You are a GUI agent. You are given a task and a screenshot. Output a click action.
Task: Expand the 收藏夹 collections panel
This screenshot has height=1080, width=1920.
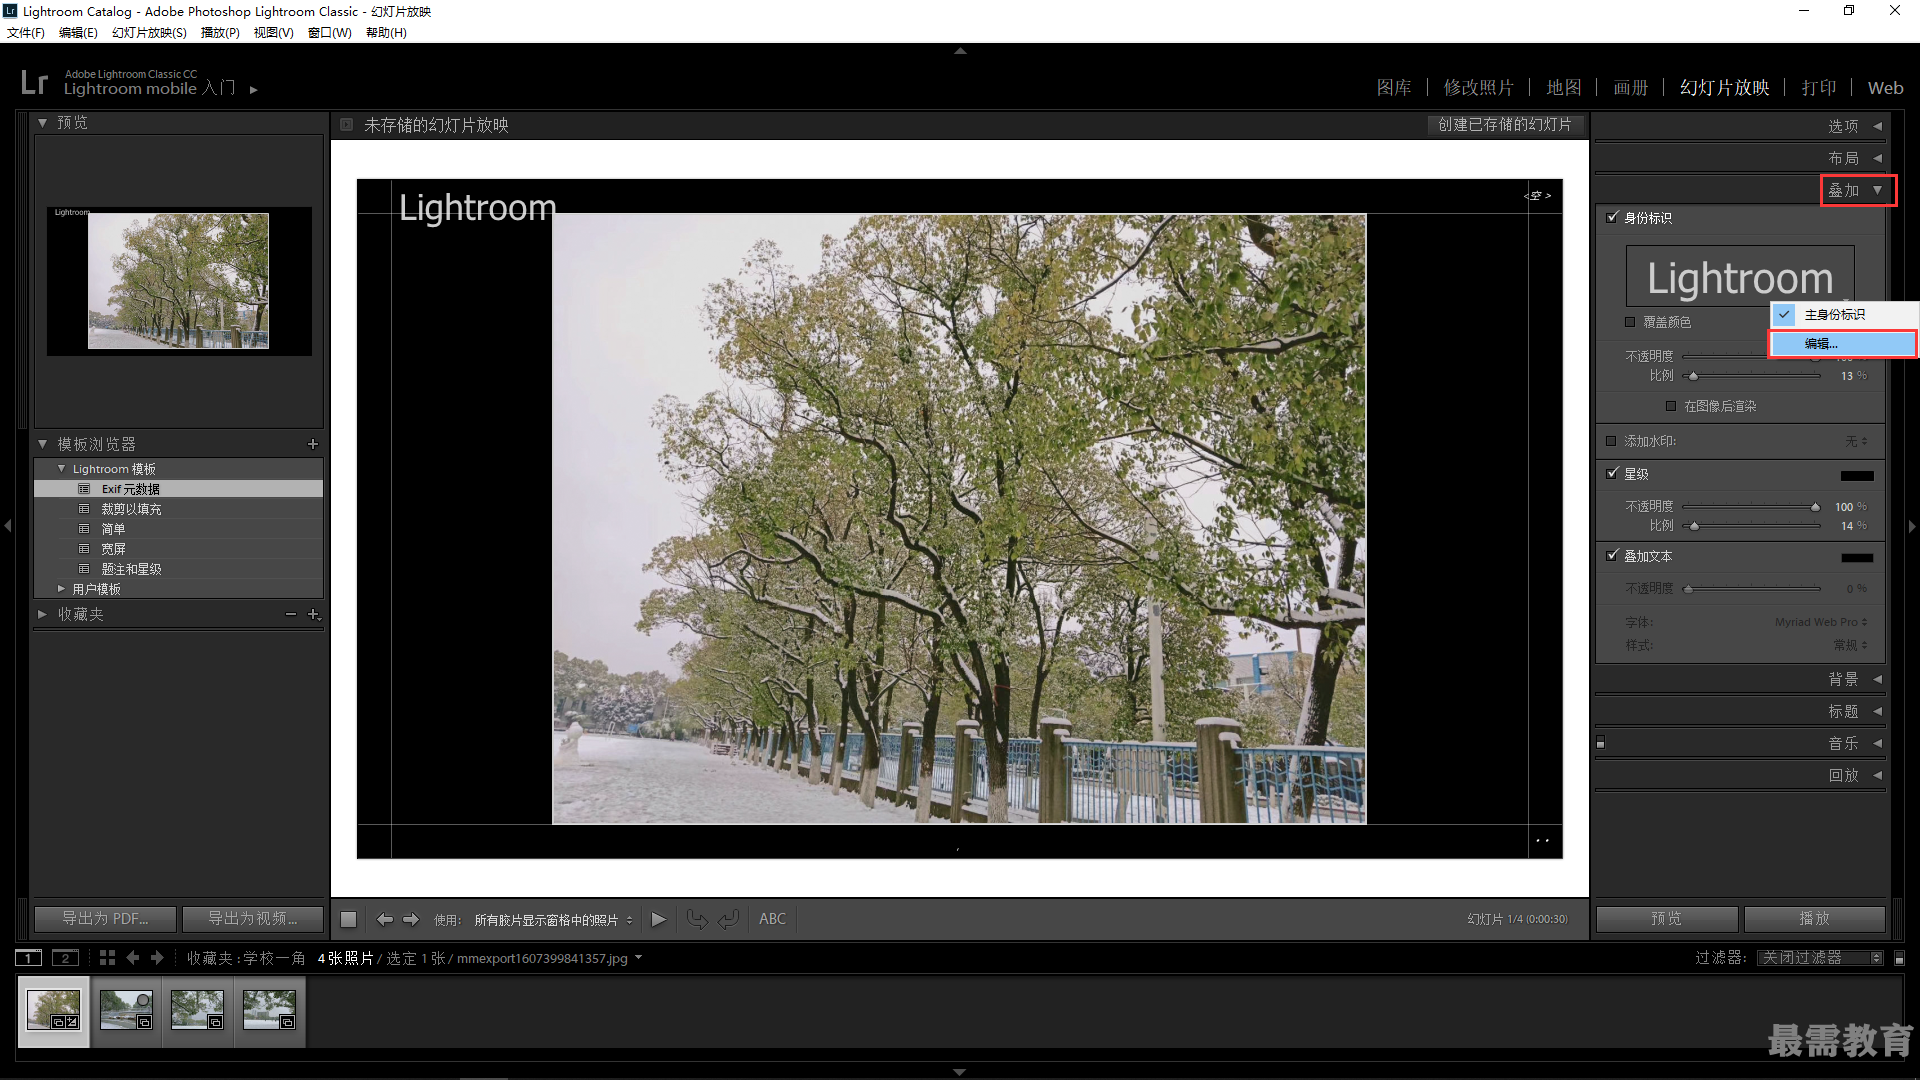[x=42, y=614]
